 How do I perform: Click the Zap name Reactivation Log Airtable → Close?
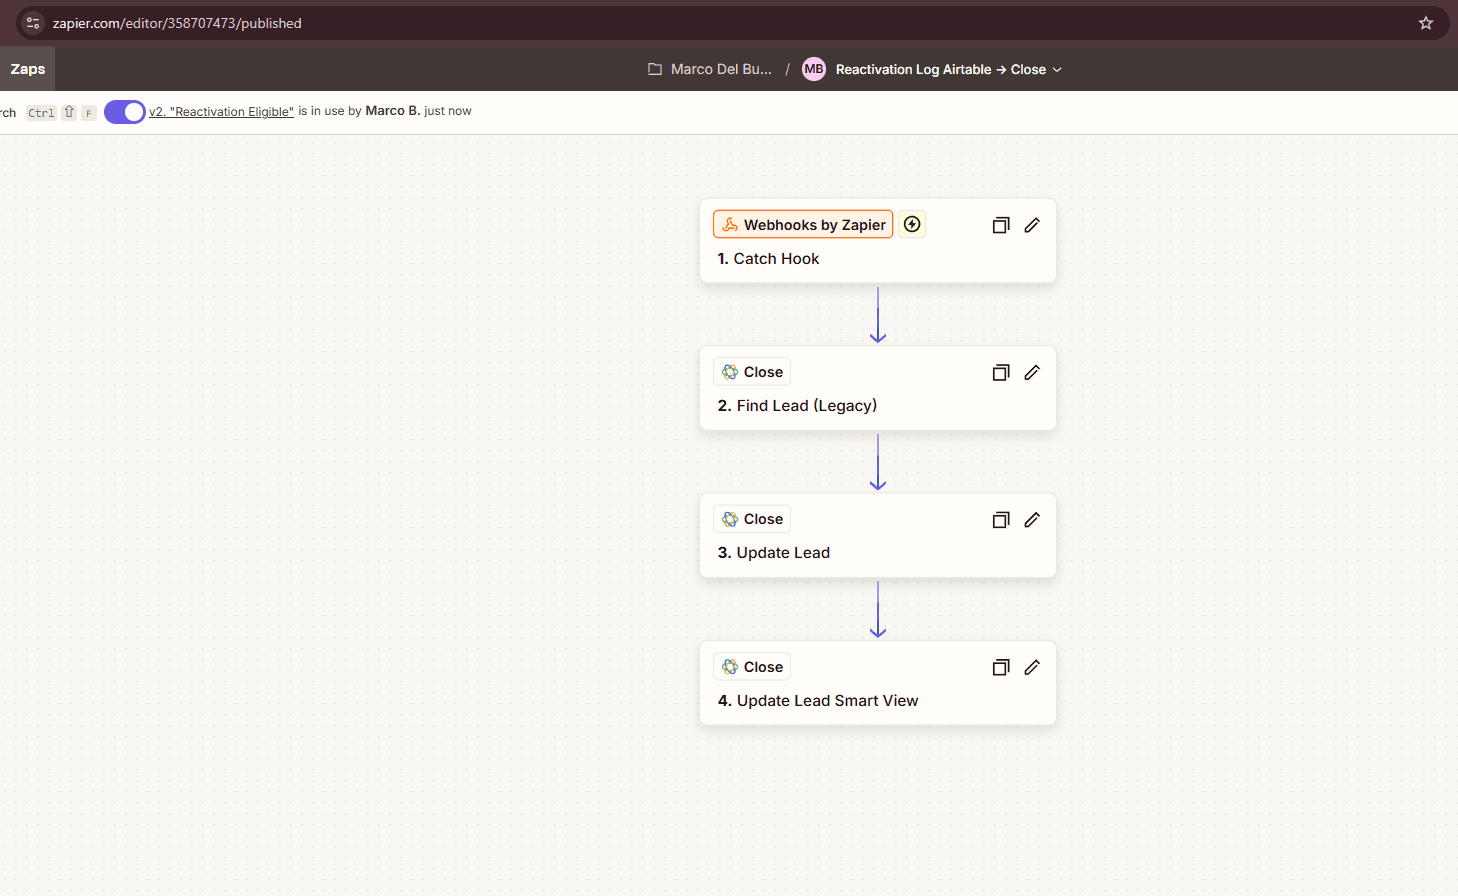coord(940,69)
